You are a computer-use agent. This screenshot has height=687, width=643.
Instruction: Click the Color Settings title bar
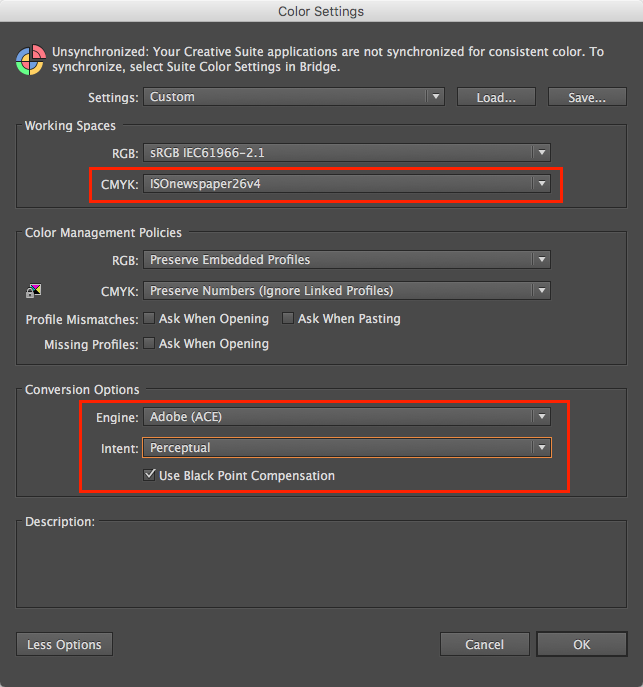point(321,11)
